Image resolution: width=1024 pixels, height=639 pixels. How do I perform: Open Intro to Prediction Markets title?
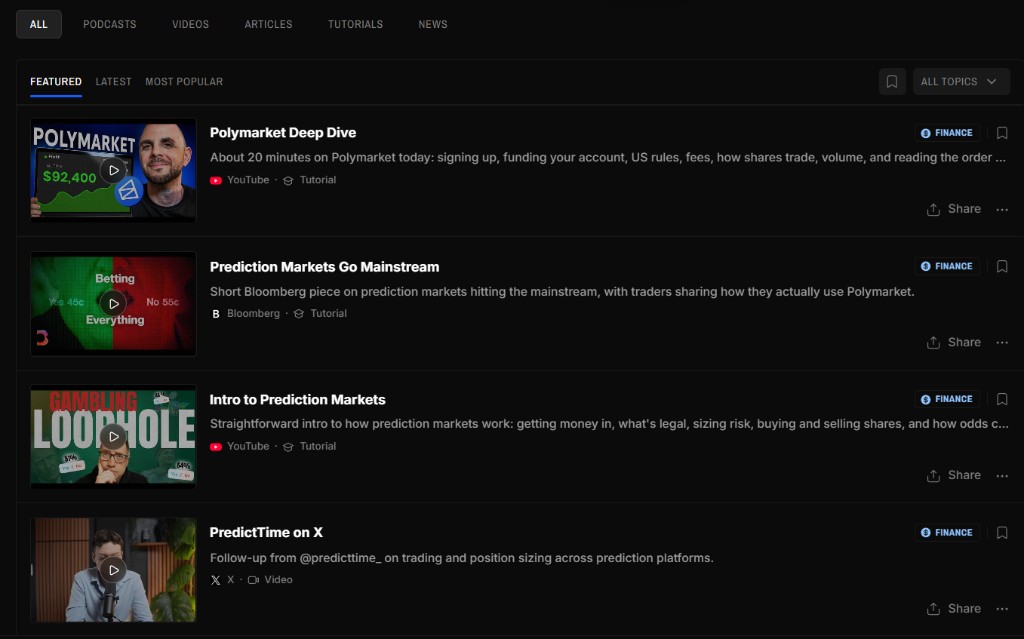click(x=298, y=399)
